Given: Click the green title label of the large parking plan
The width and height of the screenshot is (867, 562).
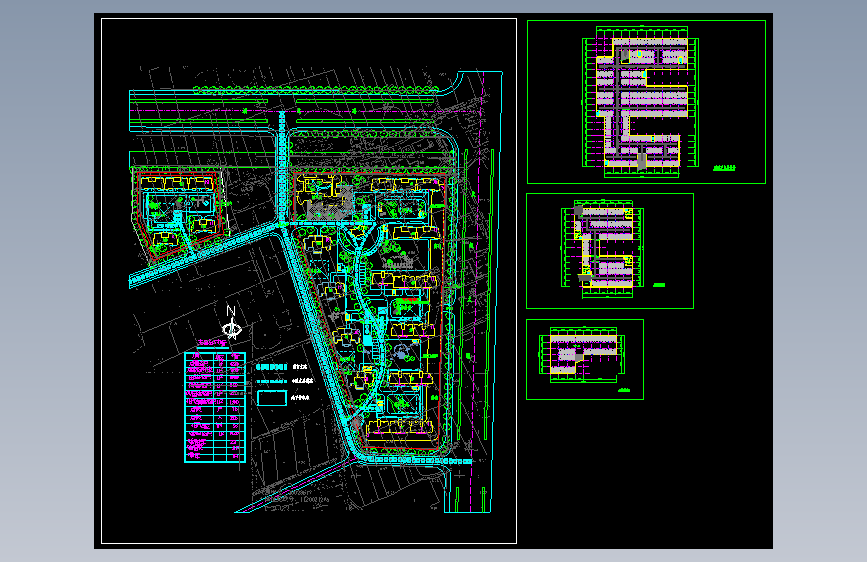Looking at the screenshot, I should [724, 168].
